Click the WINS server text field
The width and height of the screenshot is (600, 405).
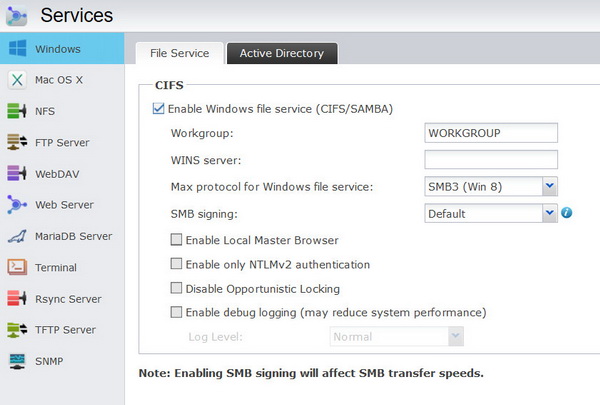[490, 160]
